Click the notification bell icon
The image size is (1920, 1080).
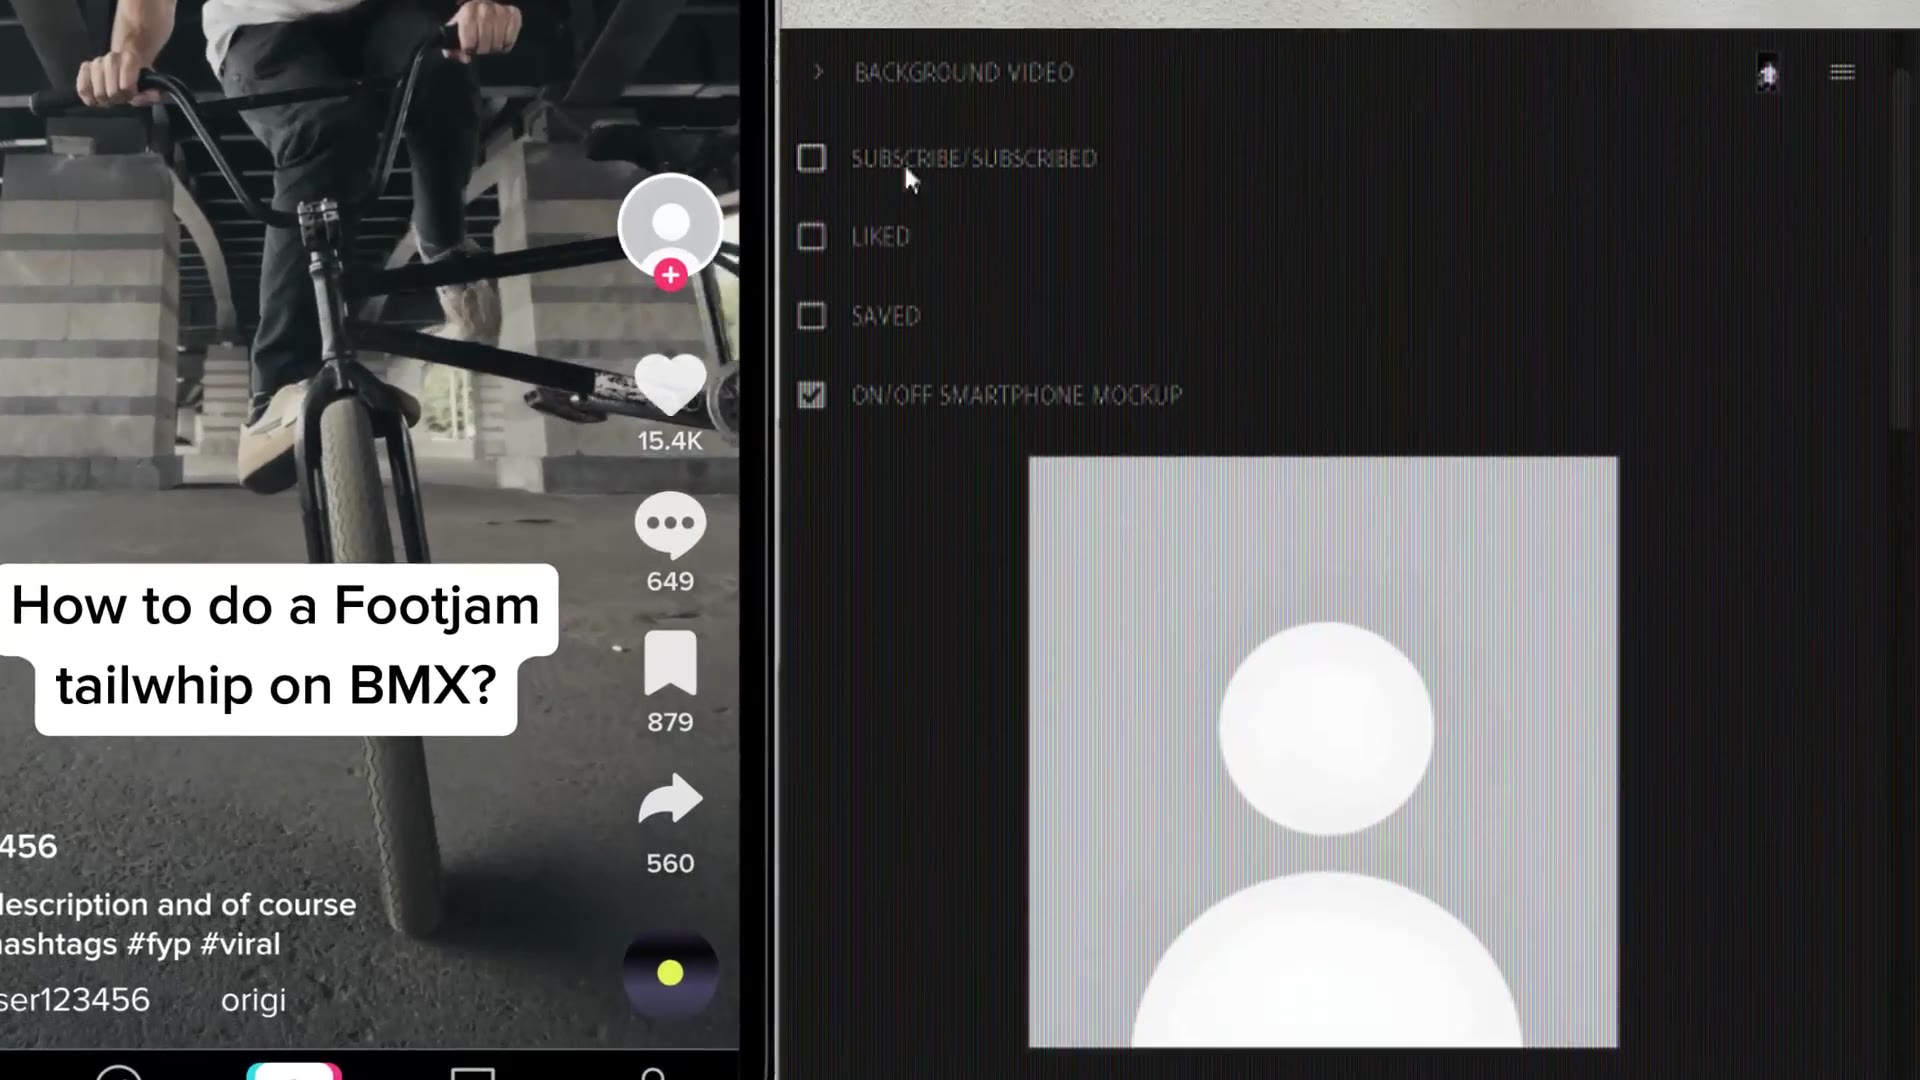(1767, 73)
